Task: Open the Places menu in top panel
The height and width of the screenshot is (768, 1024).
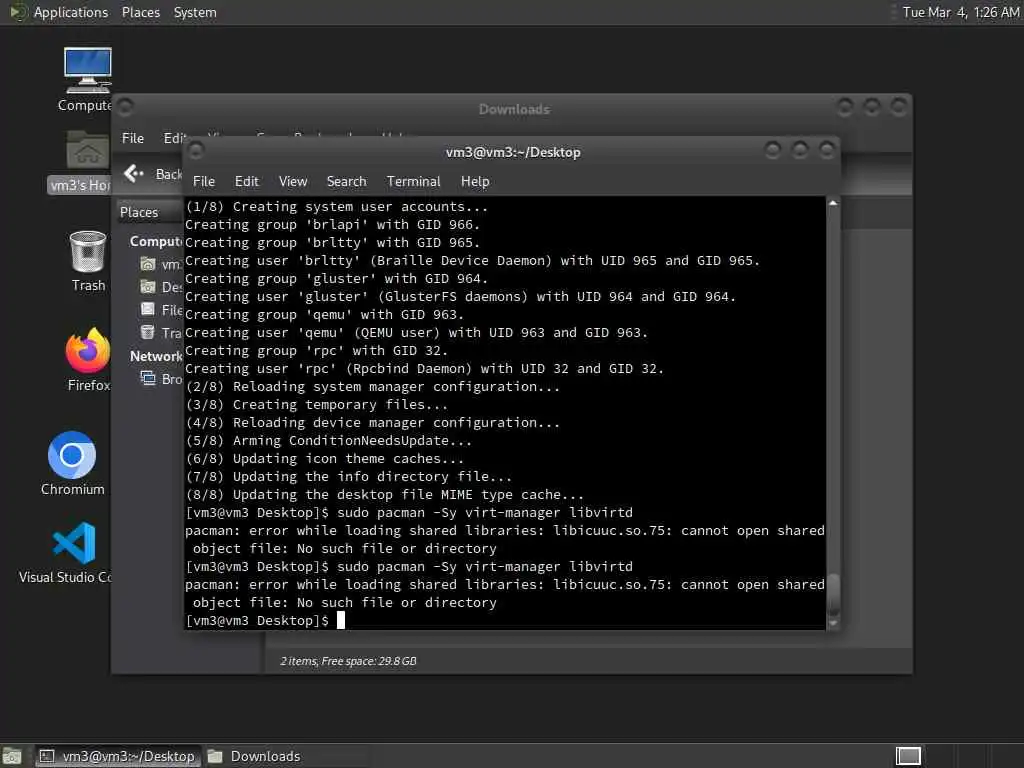Action: click(140, 12)
